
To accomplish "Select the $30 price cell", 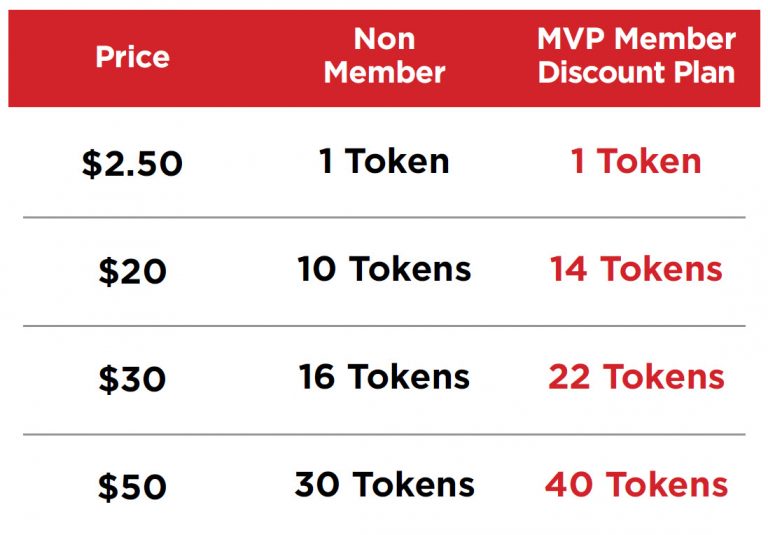I will click(x=132, y=379).
